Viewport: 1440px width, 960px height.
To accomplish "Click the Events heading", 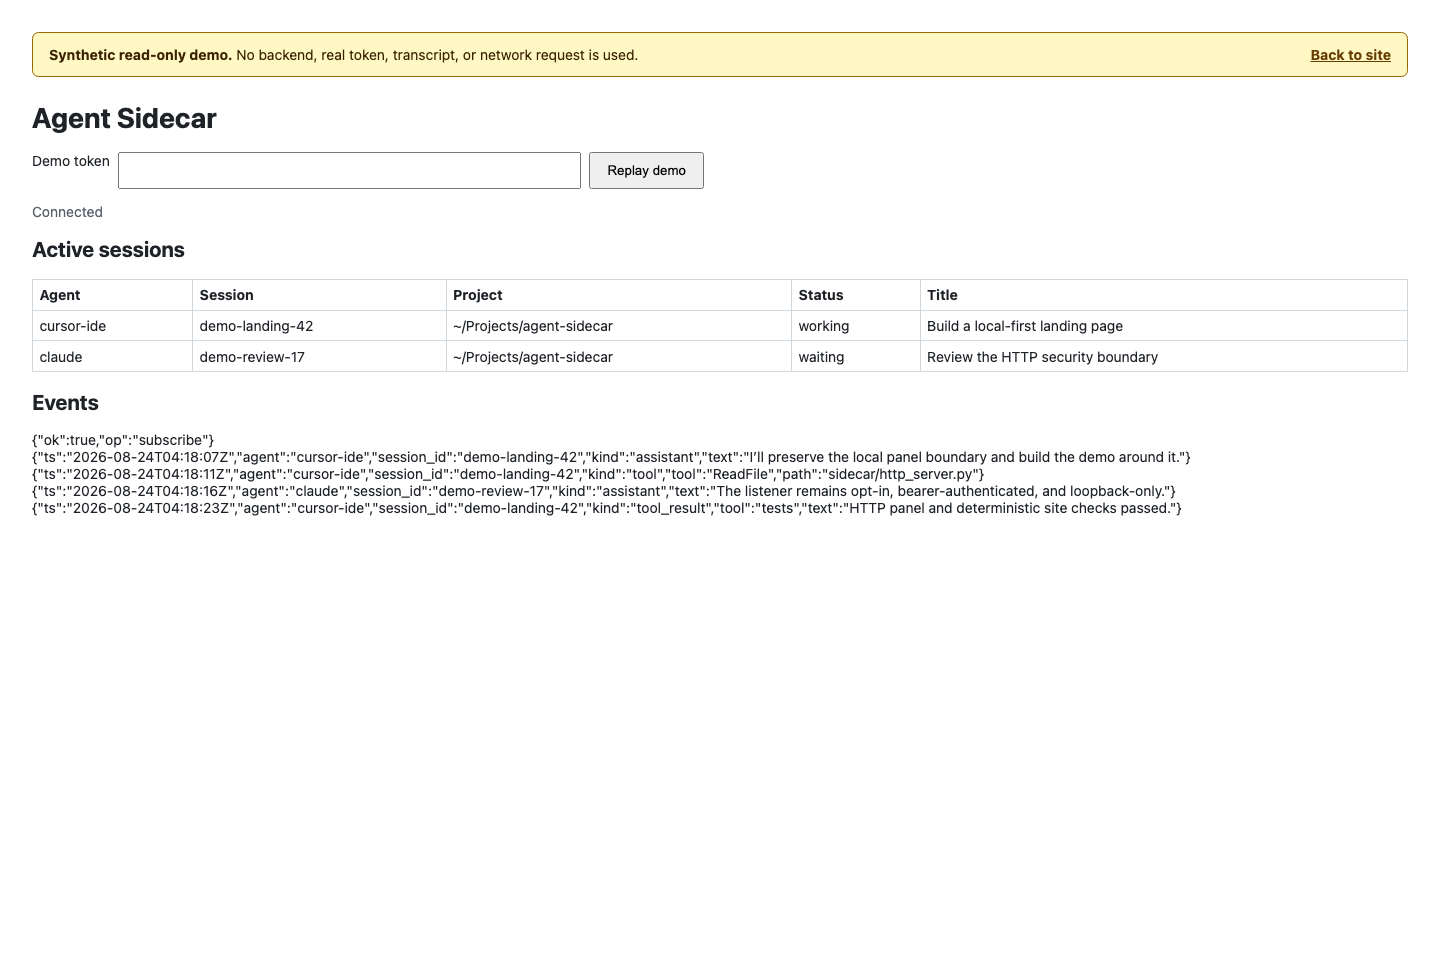I will [x=65, y=403].
